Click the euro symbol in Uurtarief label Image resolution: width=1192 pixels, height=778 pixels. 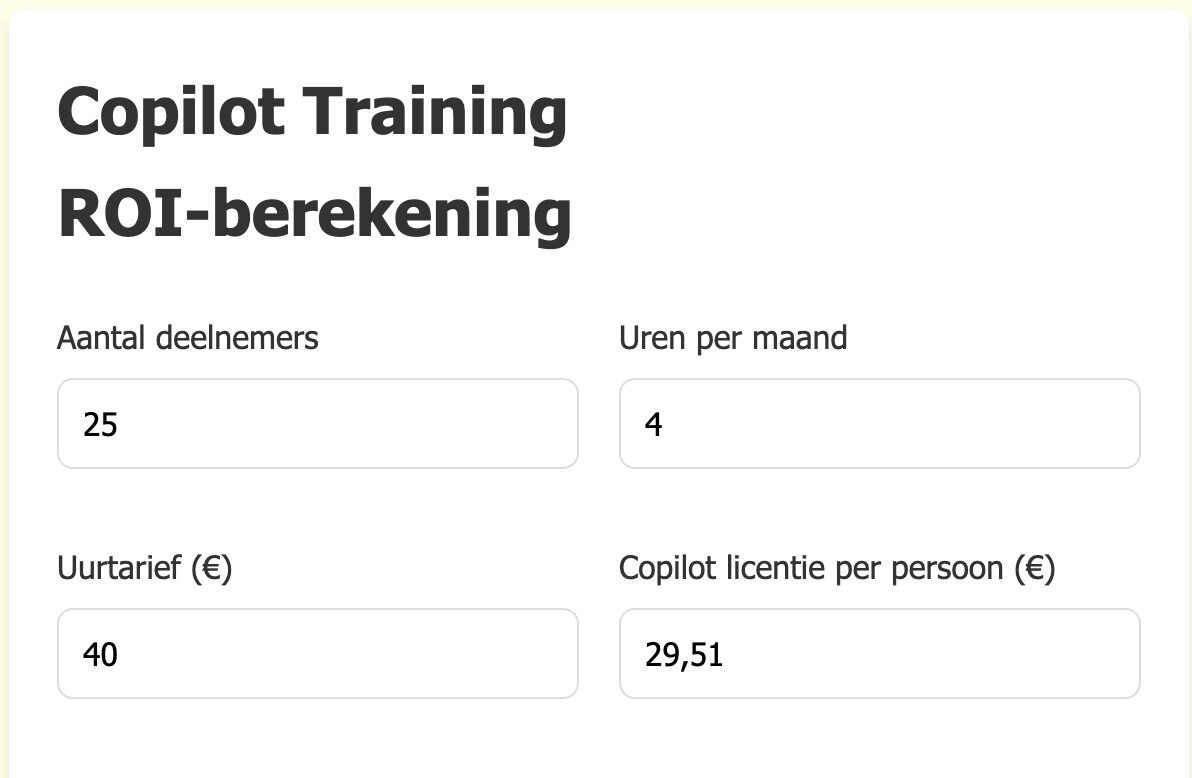coord(212,569)
